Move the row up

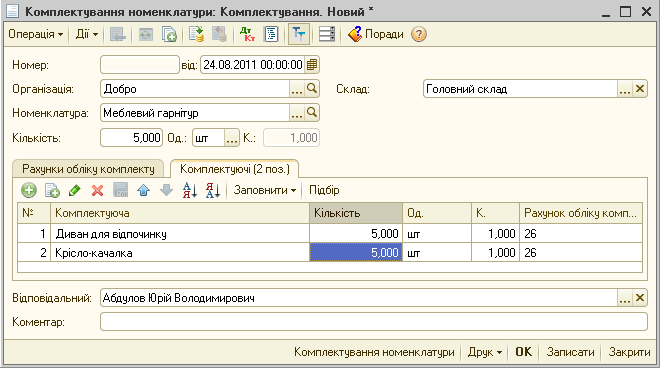pyautogui.click(x=144, y=190)
